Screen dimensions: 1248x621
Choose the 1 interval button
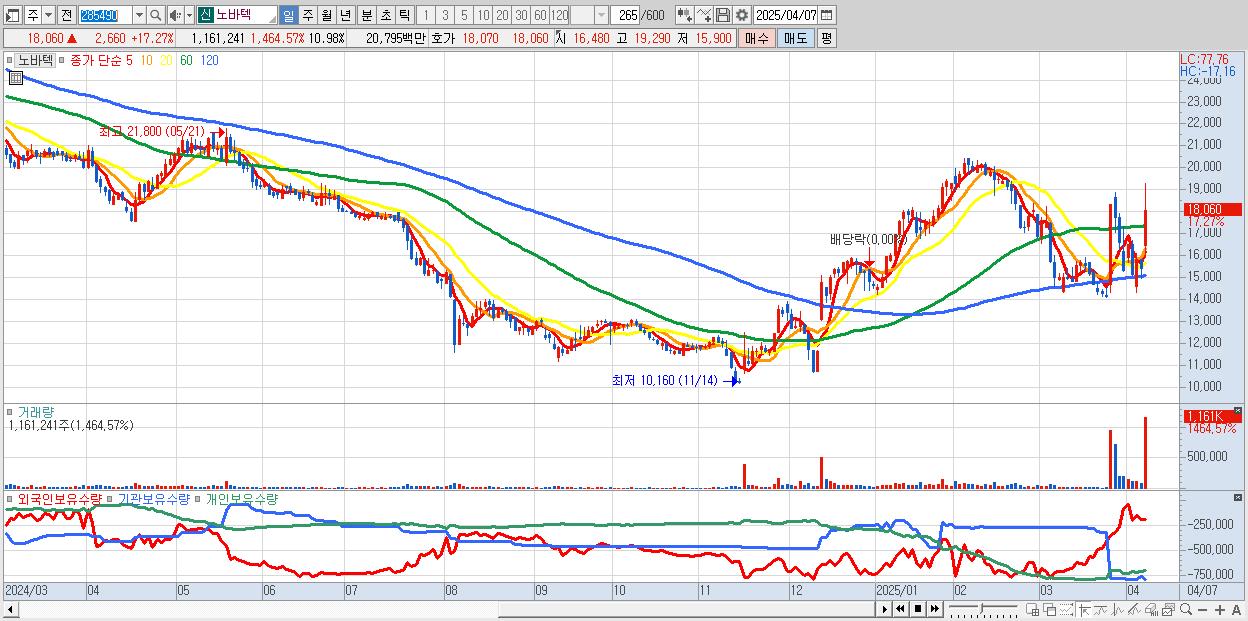425,16
